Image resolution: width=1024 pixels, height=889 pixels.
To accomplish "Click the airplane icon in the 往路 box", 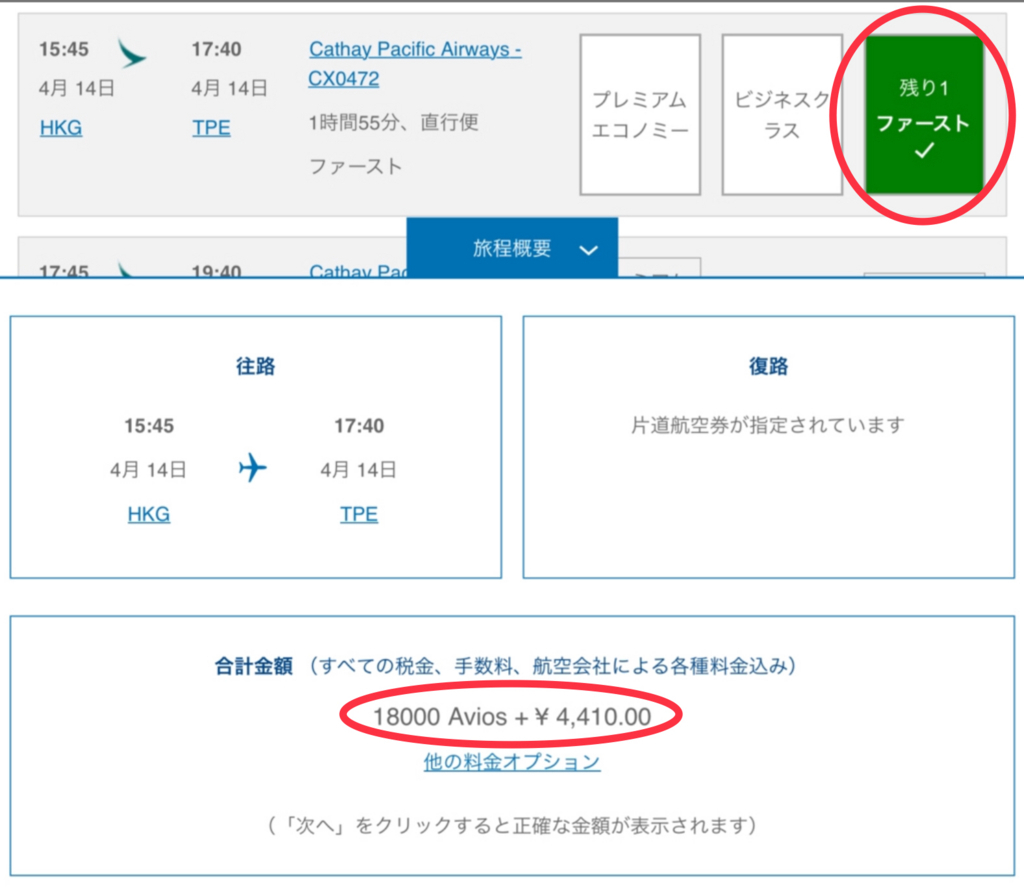I will pos(253,468).
